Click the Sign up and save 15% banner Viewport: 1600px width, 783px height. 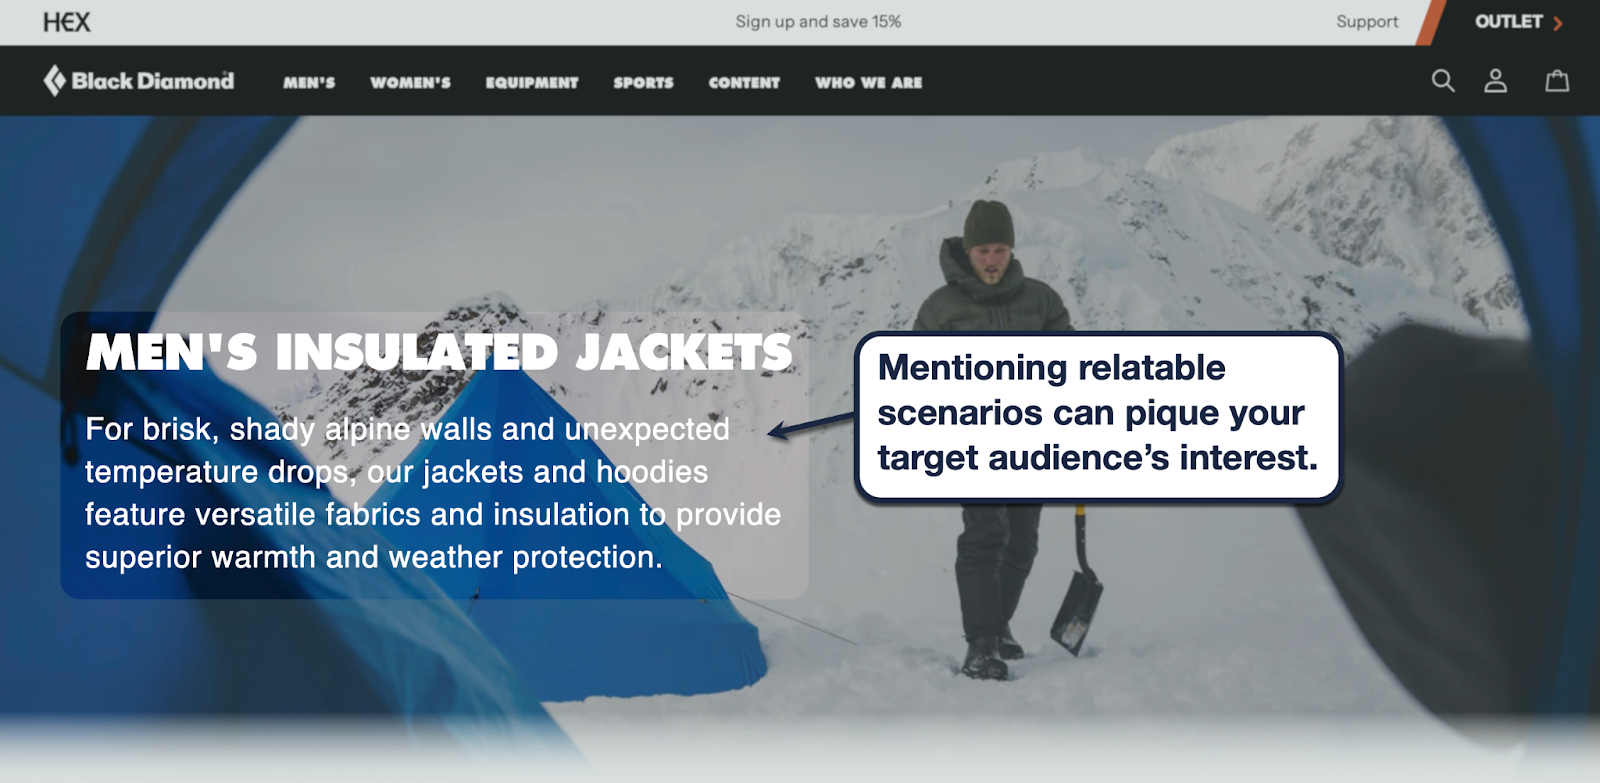[x=818, y=22]
